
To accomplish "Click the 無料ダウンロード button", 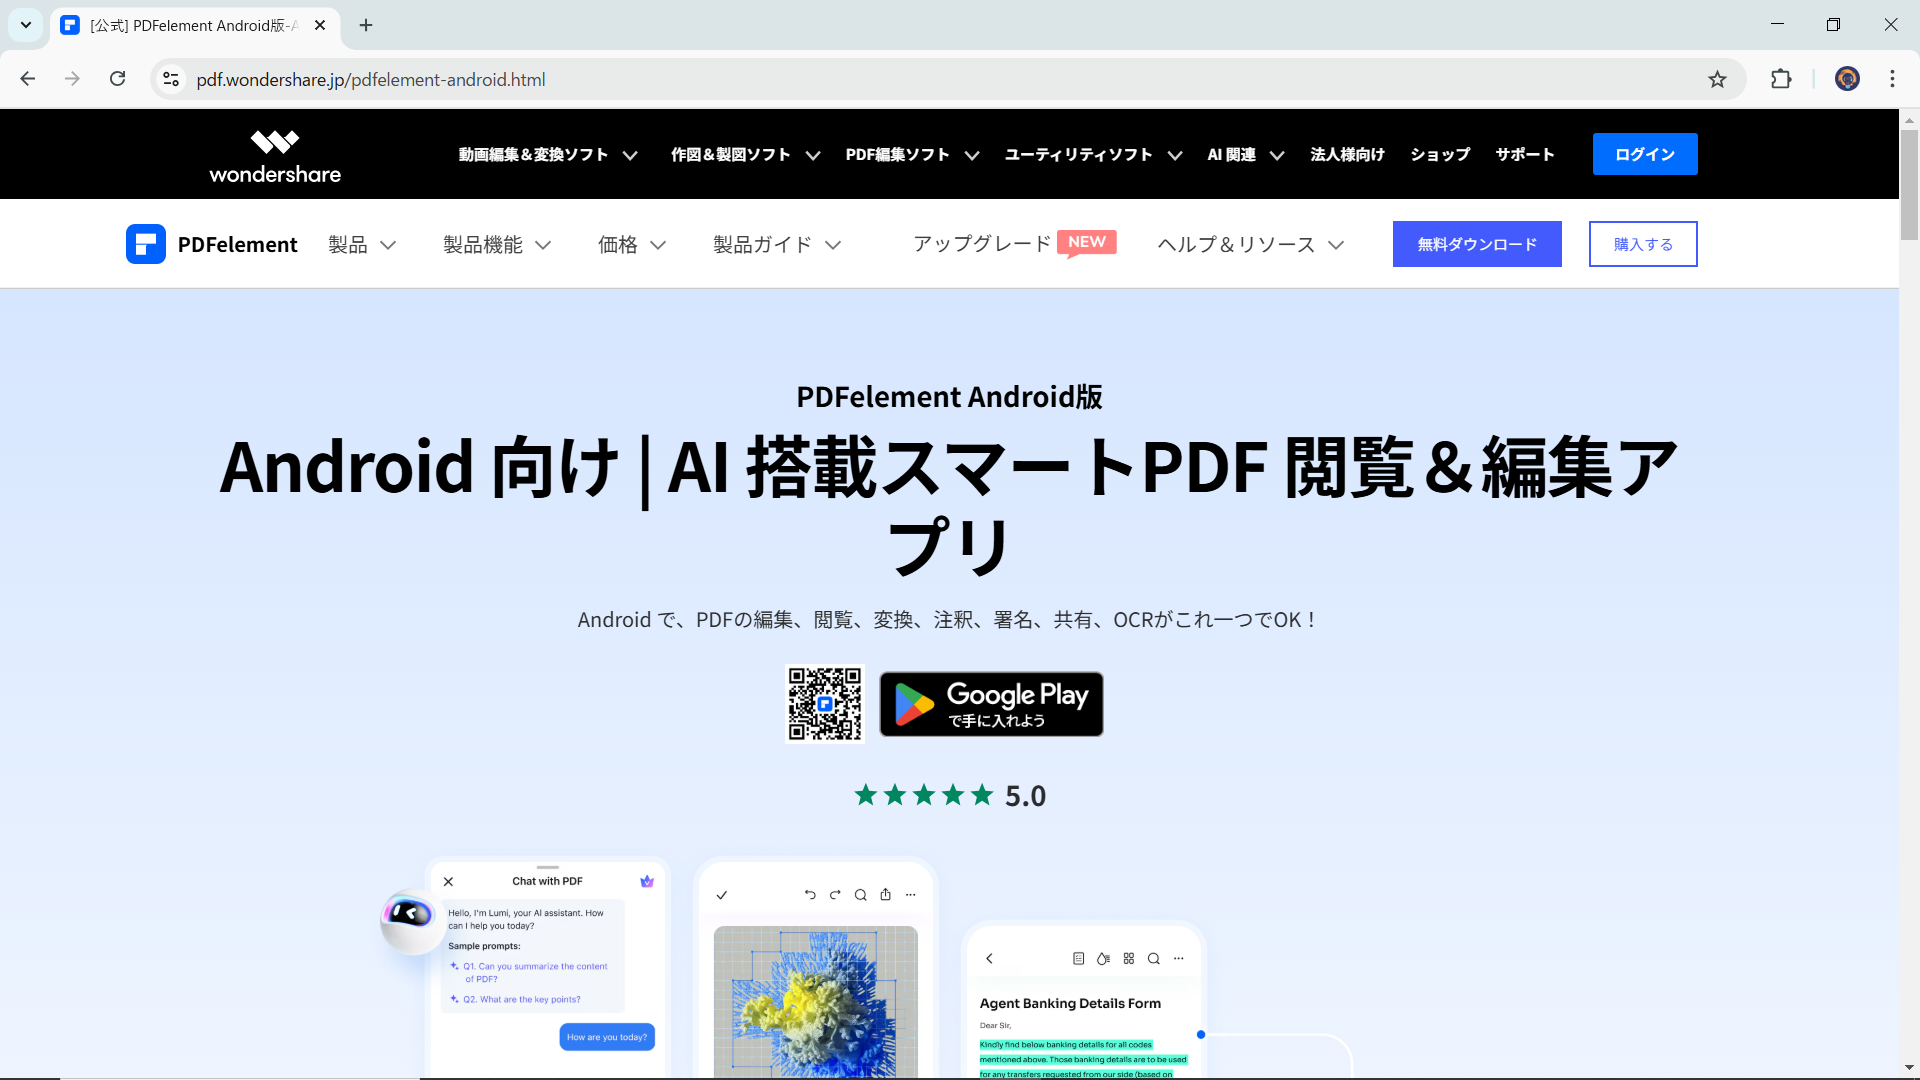I will point(1477,244).
